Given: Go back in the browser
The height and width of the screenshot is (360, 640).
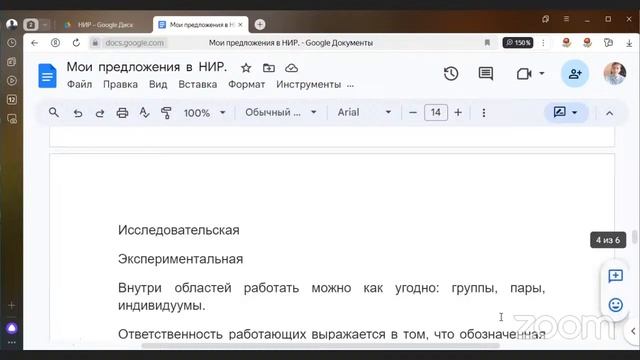Looking at the screenshot, I should (34, 43).
